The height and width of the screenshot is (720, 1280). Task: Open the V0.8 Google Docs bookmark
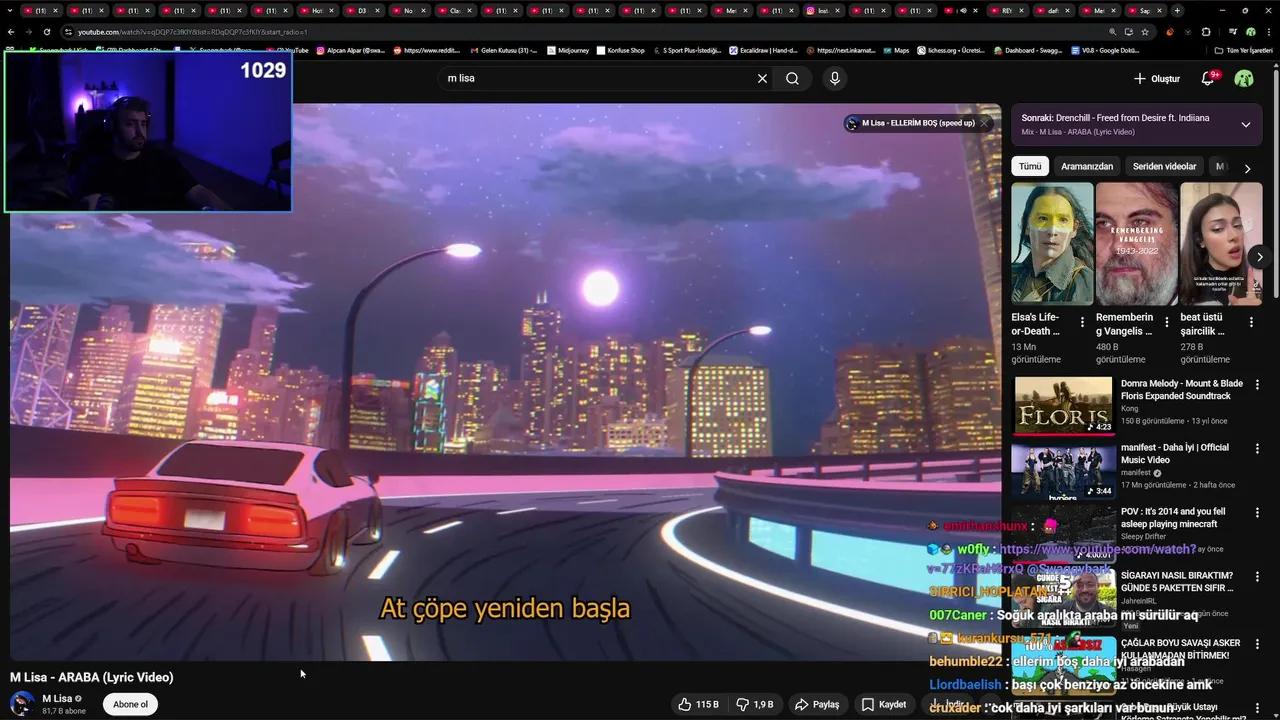(x=1105, y=50)
